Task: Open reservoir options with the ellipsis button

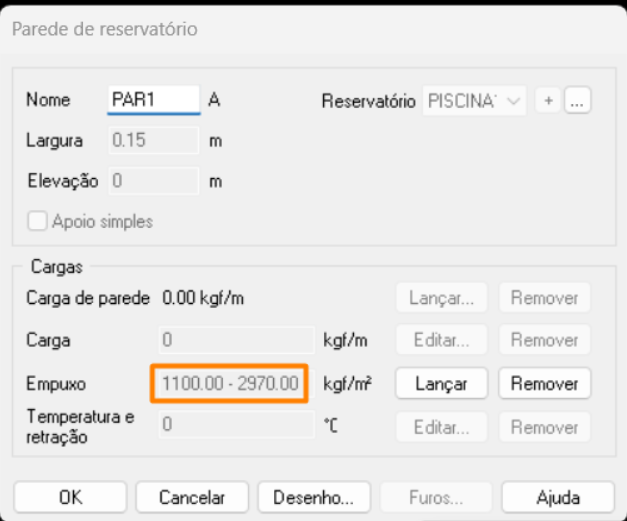Action: [x=577, y=100]
